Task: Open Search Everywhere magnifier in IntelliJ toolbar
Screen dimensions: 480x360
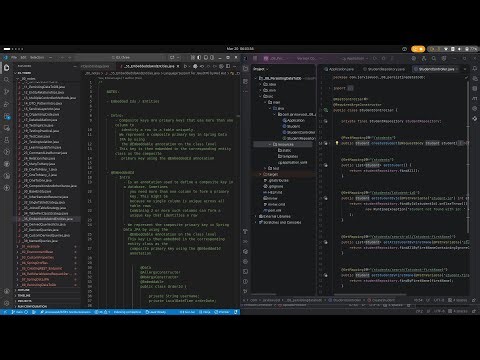Action: [x=434, y=58]
